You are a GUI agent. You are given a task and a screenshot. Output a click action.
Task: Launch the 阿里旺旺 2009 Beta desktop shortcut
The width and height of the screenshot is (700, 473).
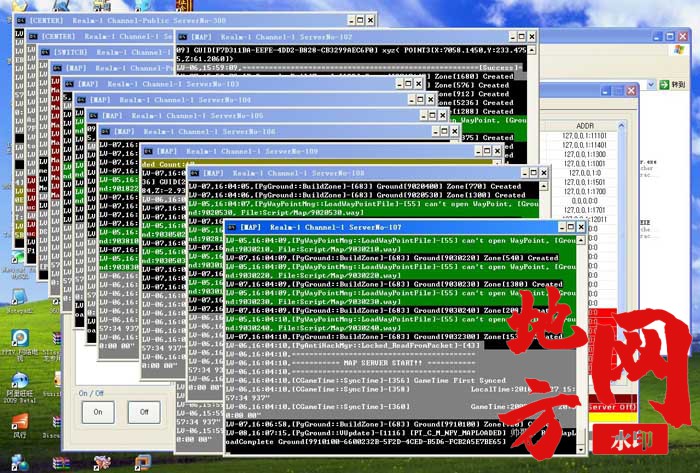pos(20,380)
